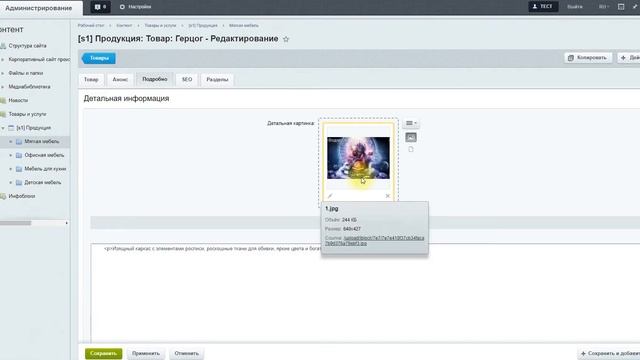Expand Детская мебель folder arrow
Image resolution: width=640 pixels, height=360 pixels.
11,182
